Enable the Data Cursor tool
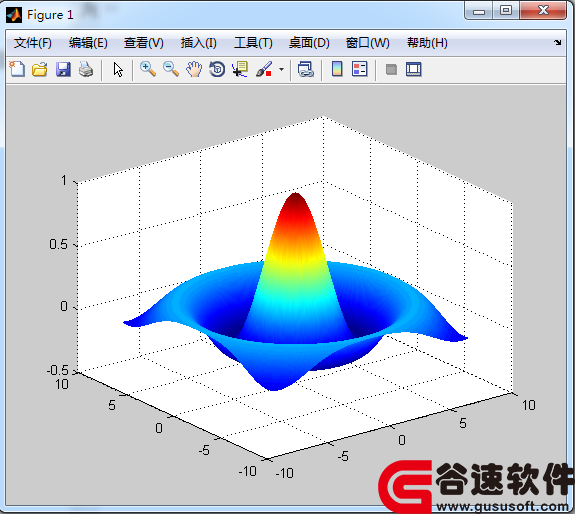 240,69
